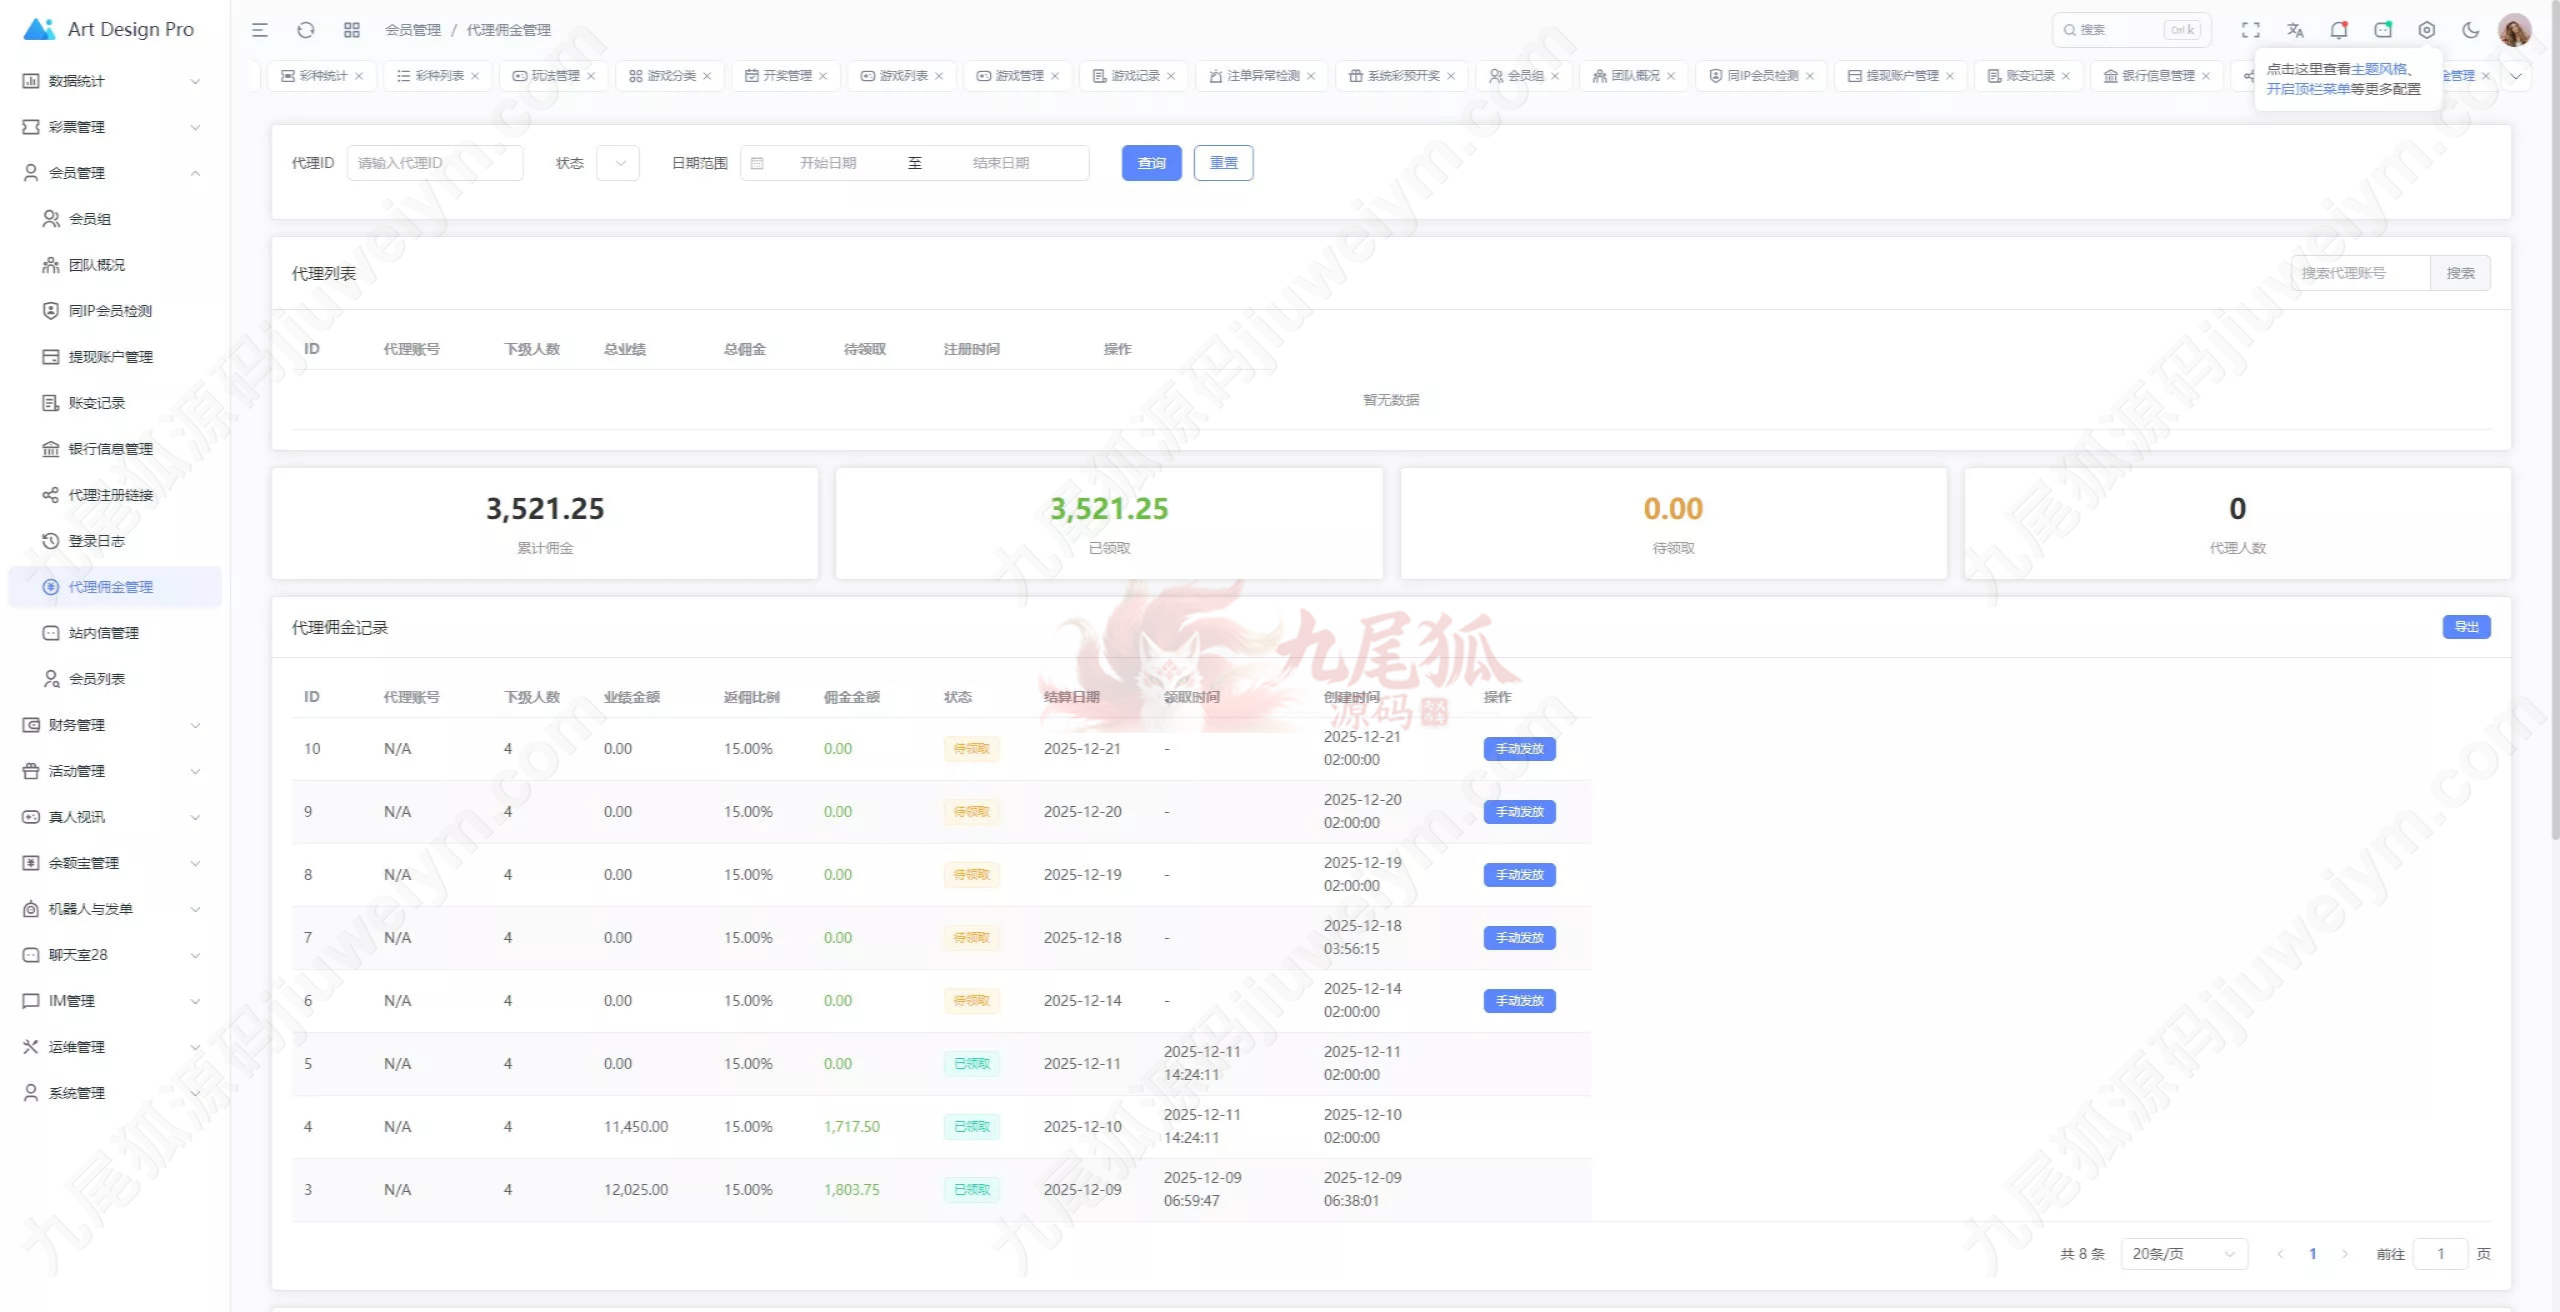Image resolution: width=2560 pixels, height=1312 pixels.
Task: Open the 状态 status dropdown
Action: [x=617, y=163]
